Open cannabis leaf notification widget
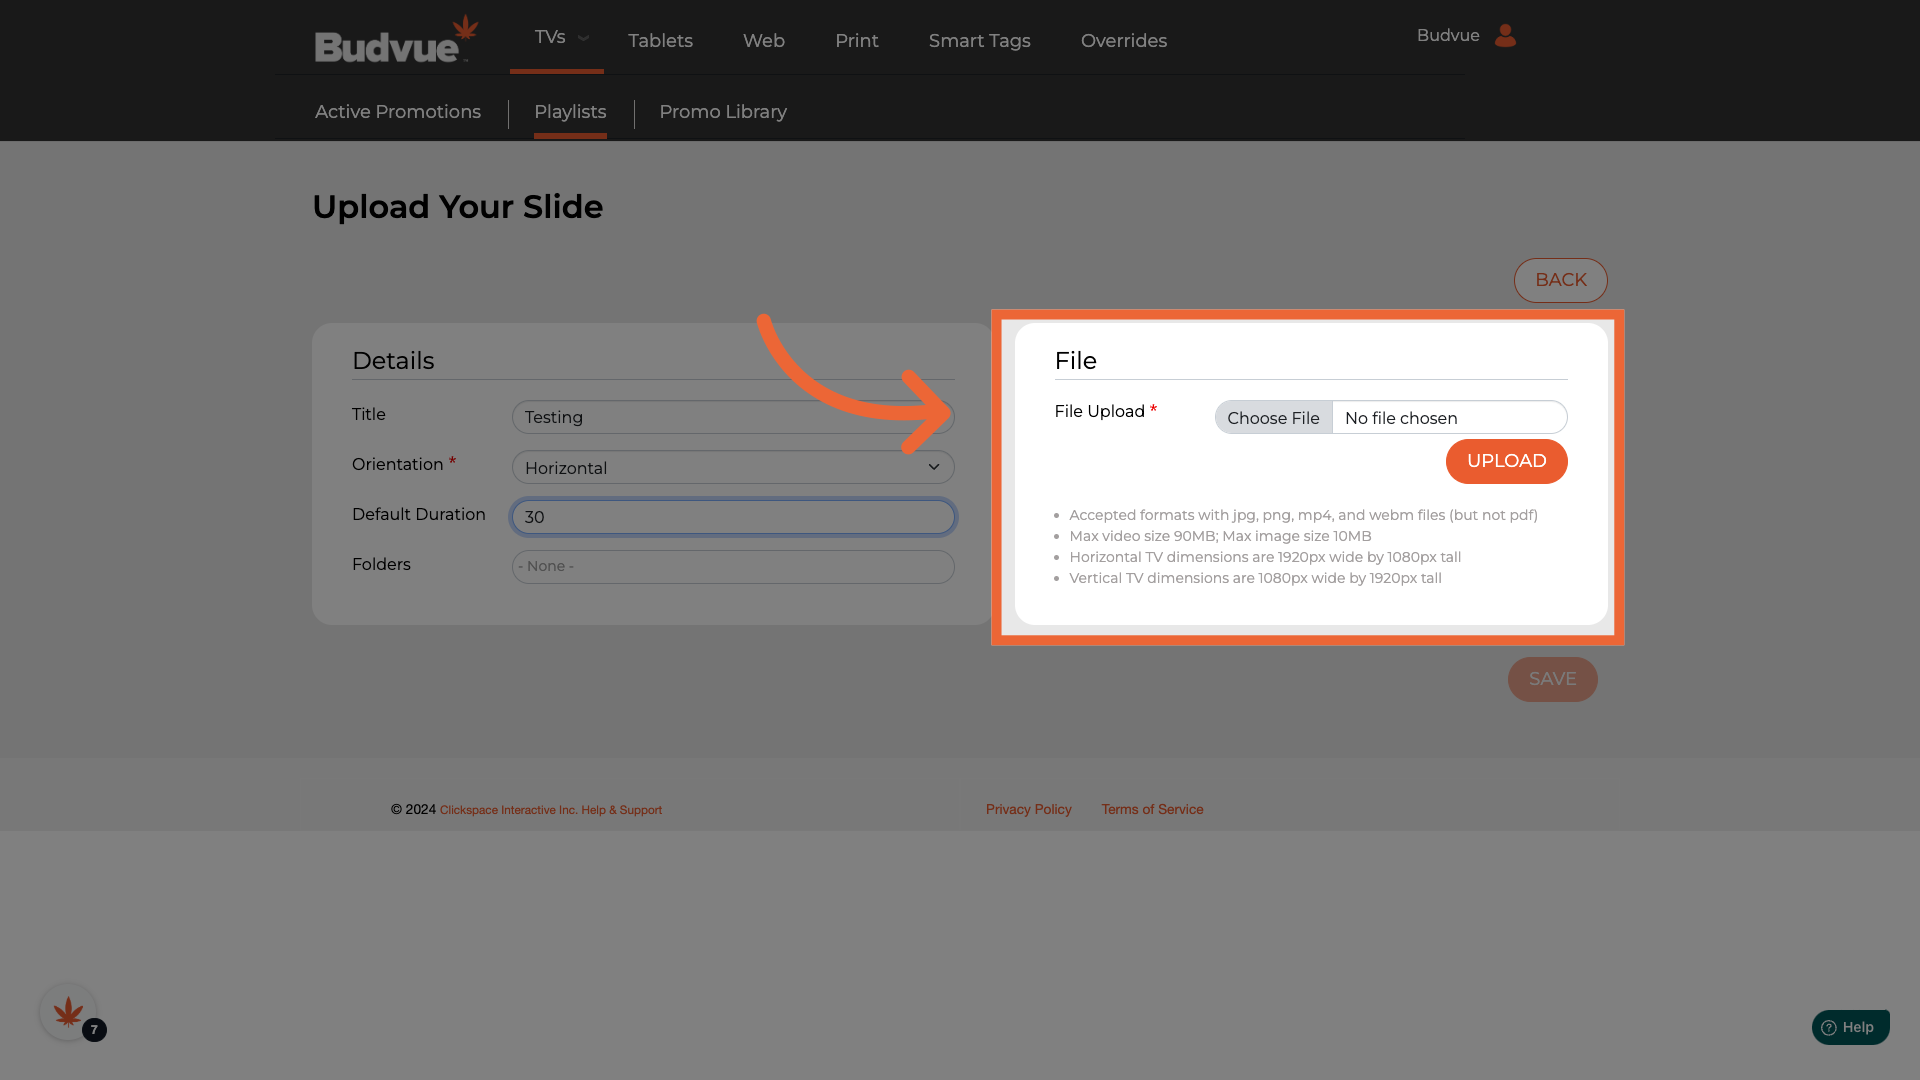Viewport: 1920px width, 1080px height. (x=68, y=1012)
